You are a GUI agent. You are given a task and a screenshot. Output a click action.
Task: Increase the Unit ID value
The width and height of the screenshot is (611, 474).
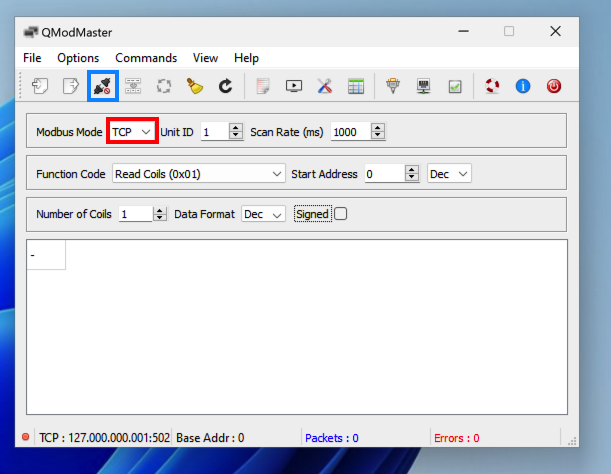pyautogui.click(x=236, y=127)
